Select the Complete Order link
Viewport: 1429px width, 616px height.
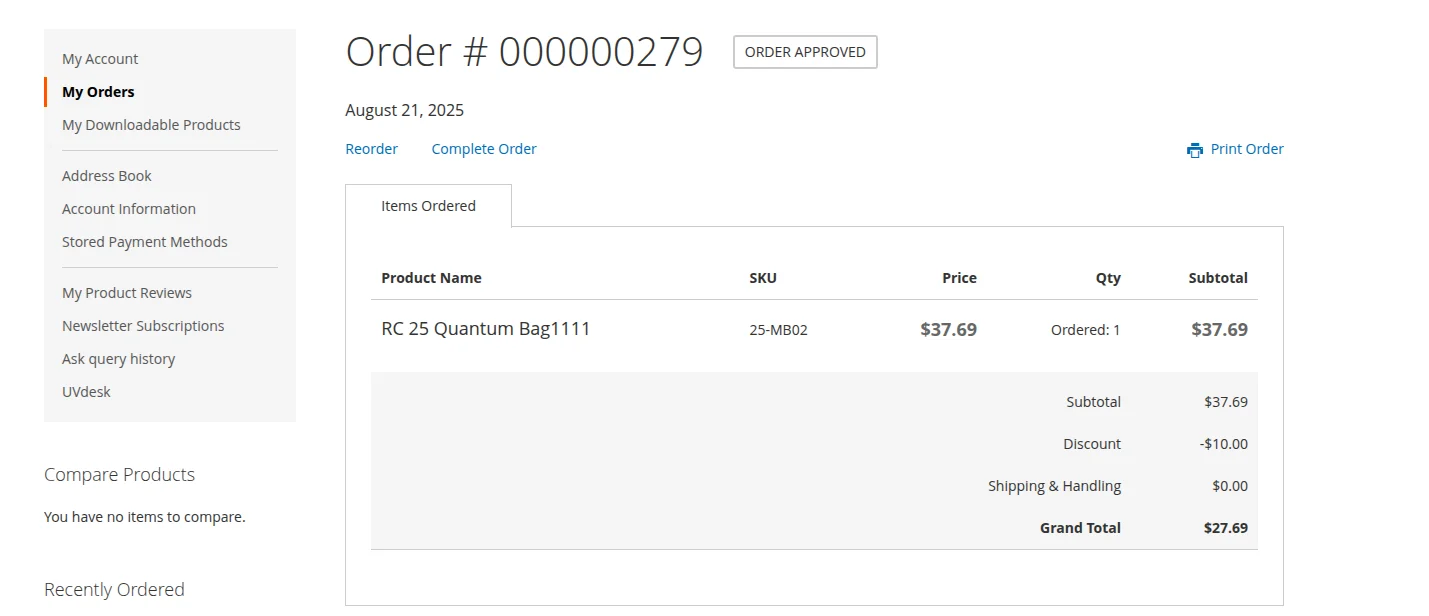(x=483, y=149)
